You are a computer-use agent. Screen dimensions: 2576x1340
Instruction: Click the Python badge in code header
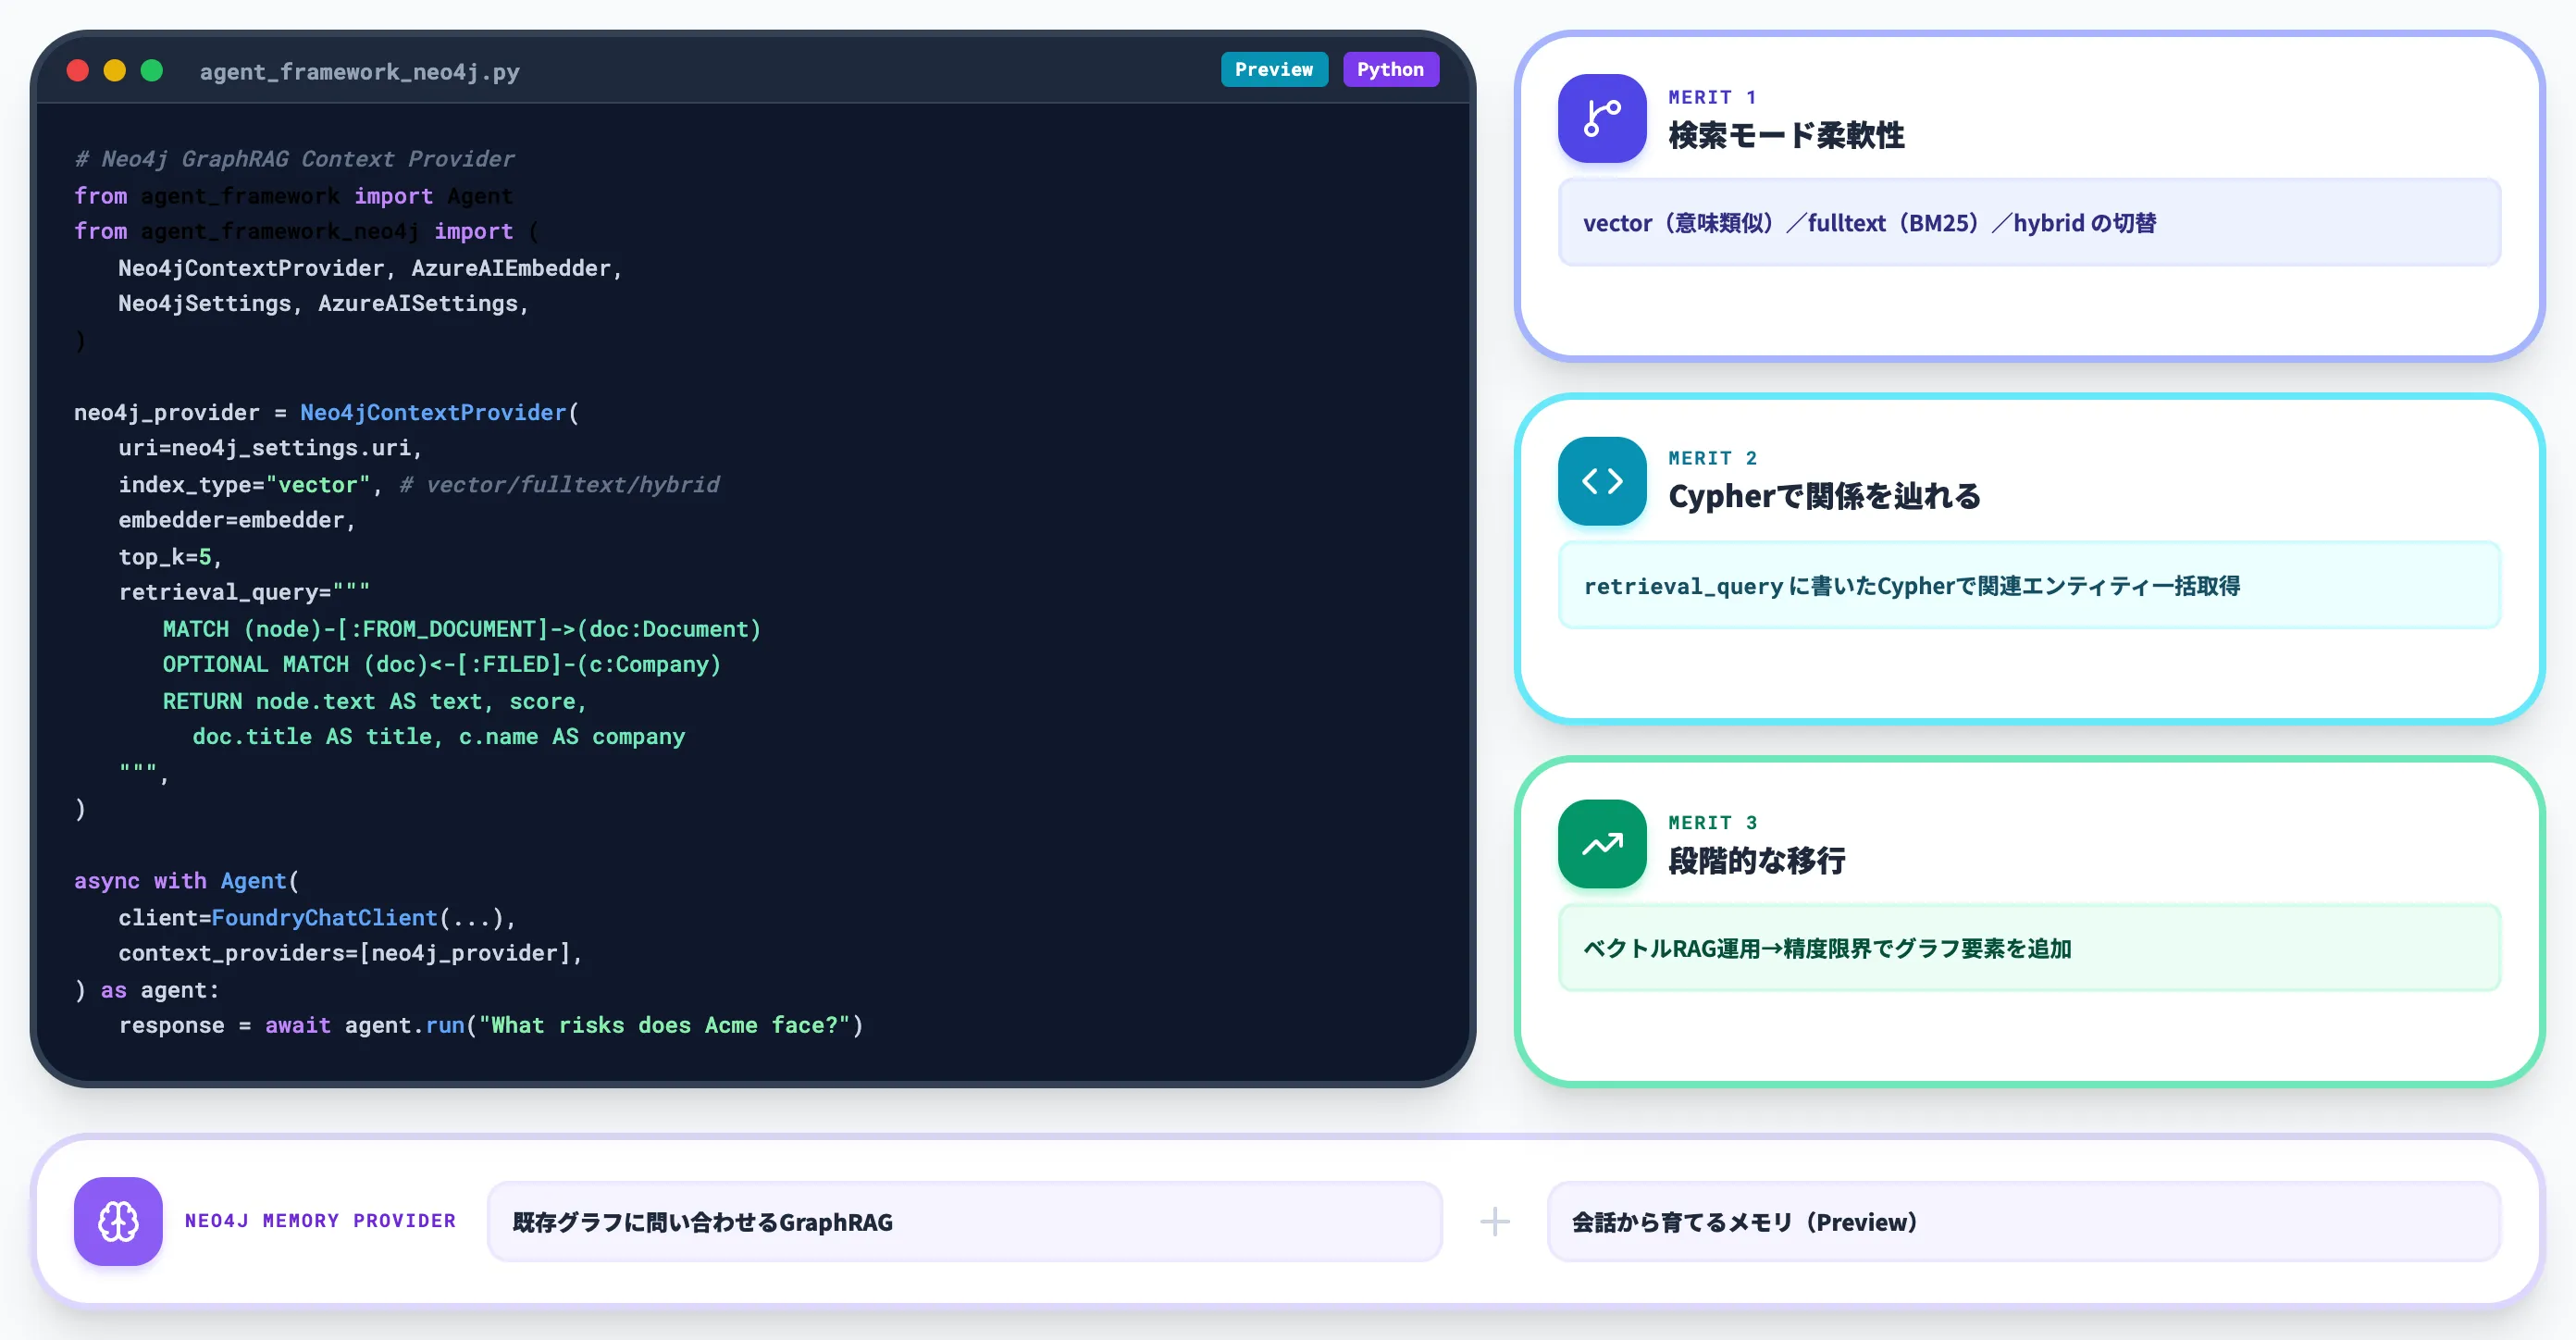[1390, 69]
